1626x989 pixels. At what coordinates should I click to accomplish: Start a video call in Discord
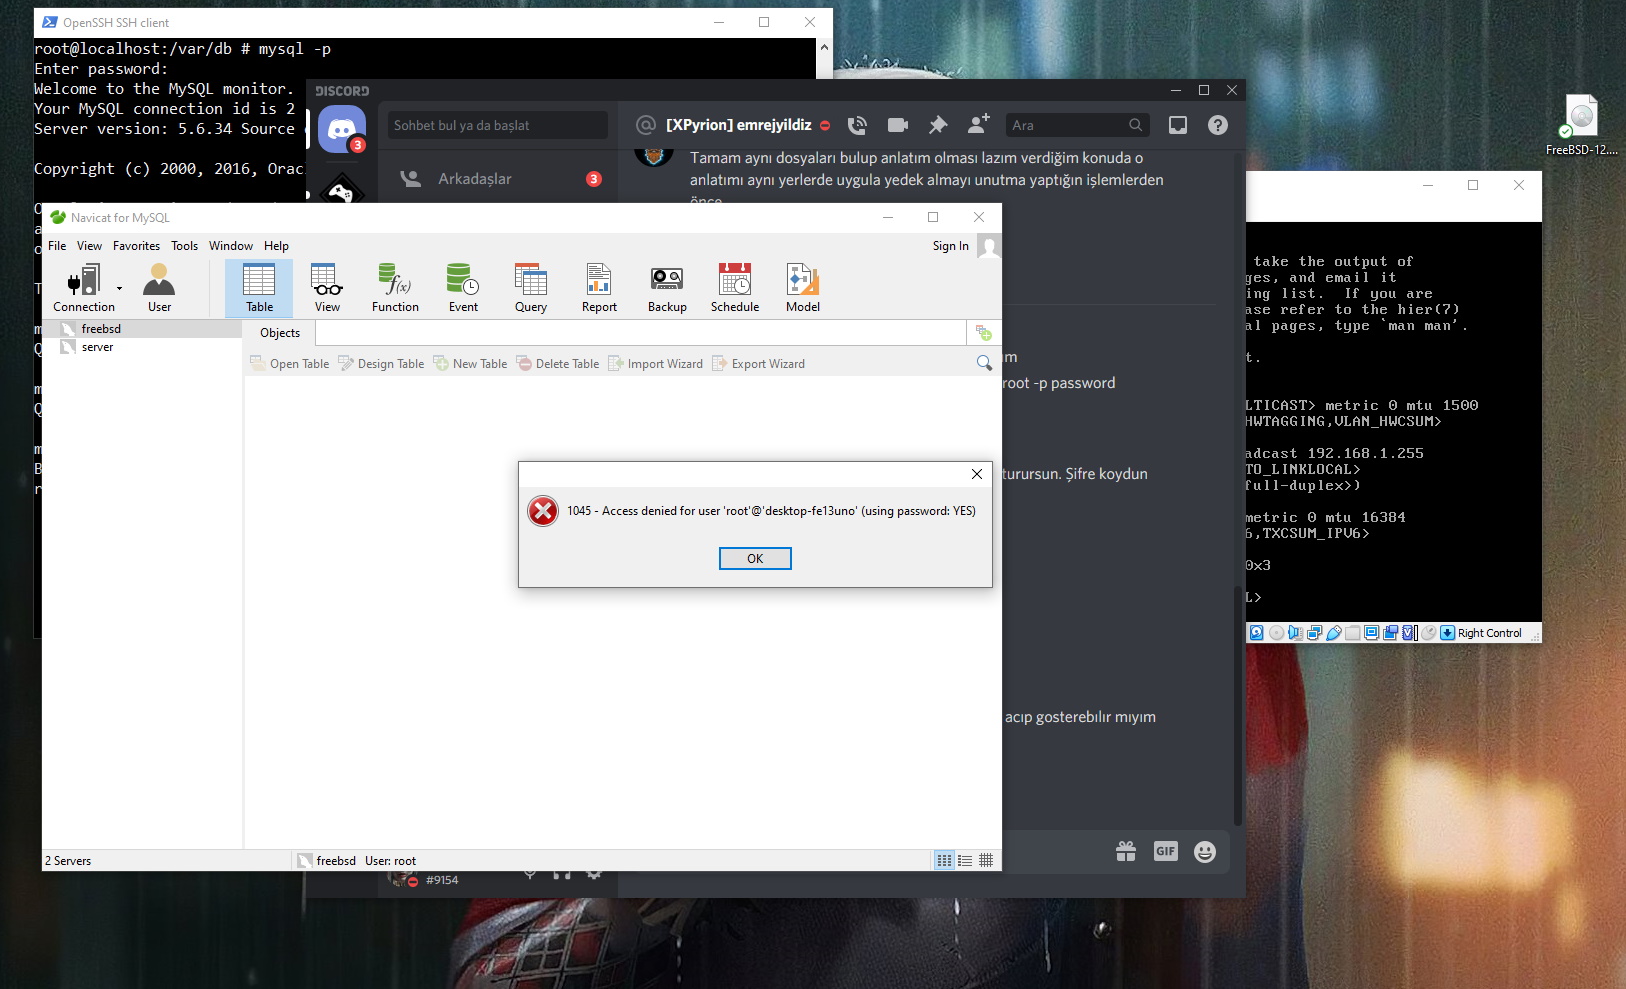[x=898, y=125]
